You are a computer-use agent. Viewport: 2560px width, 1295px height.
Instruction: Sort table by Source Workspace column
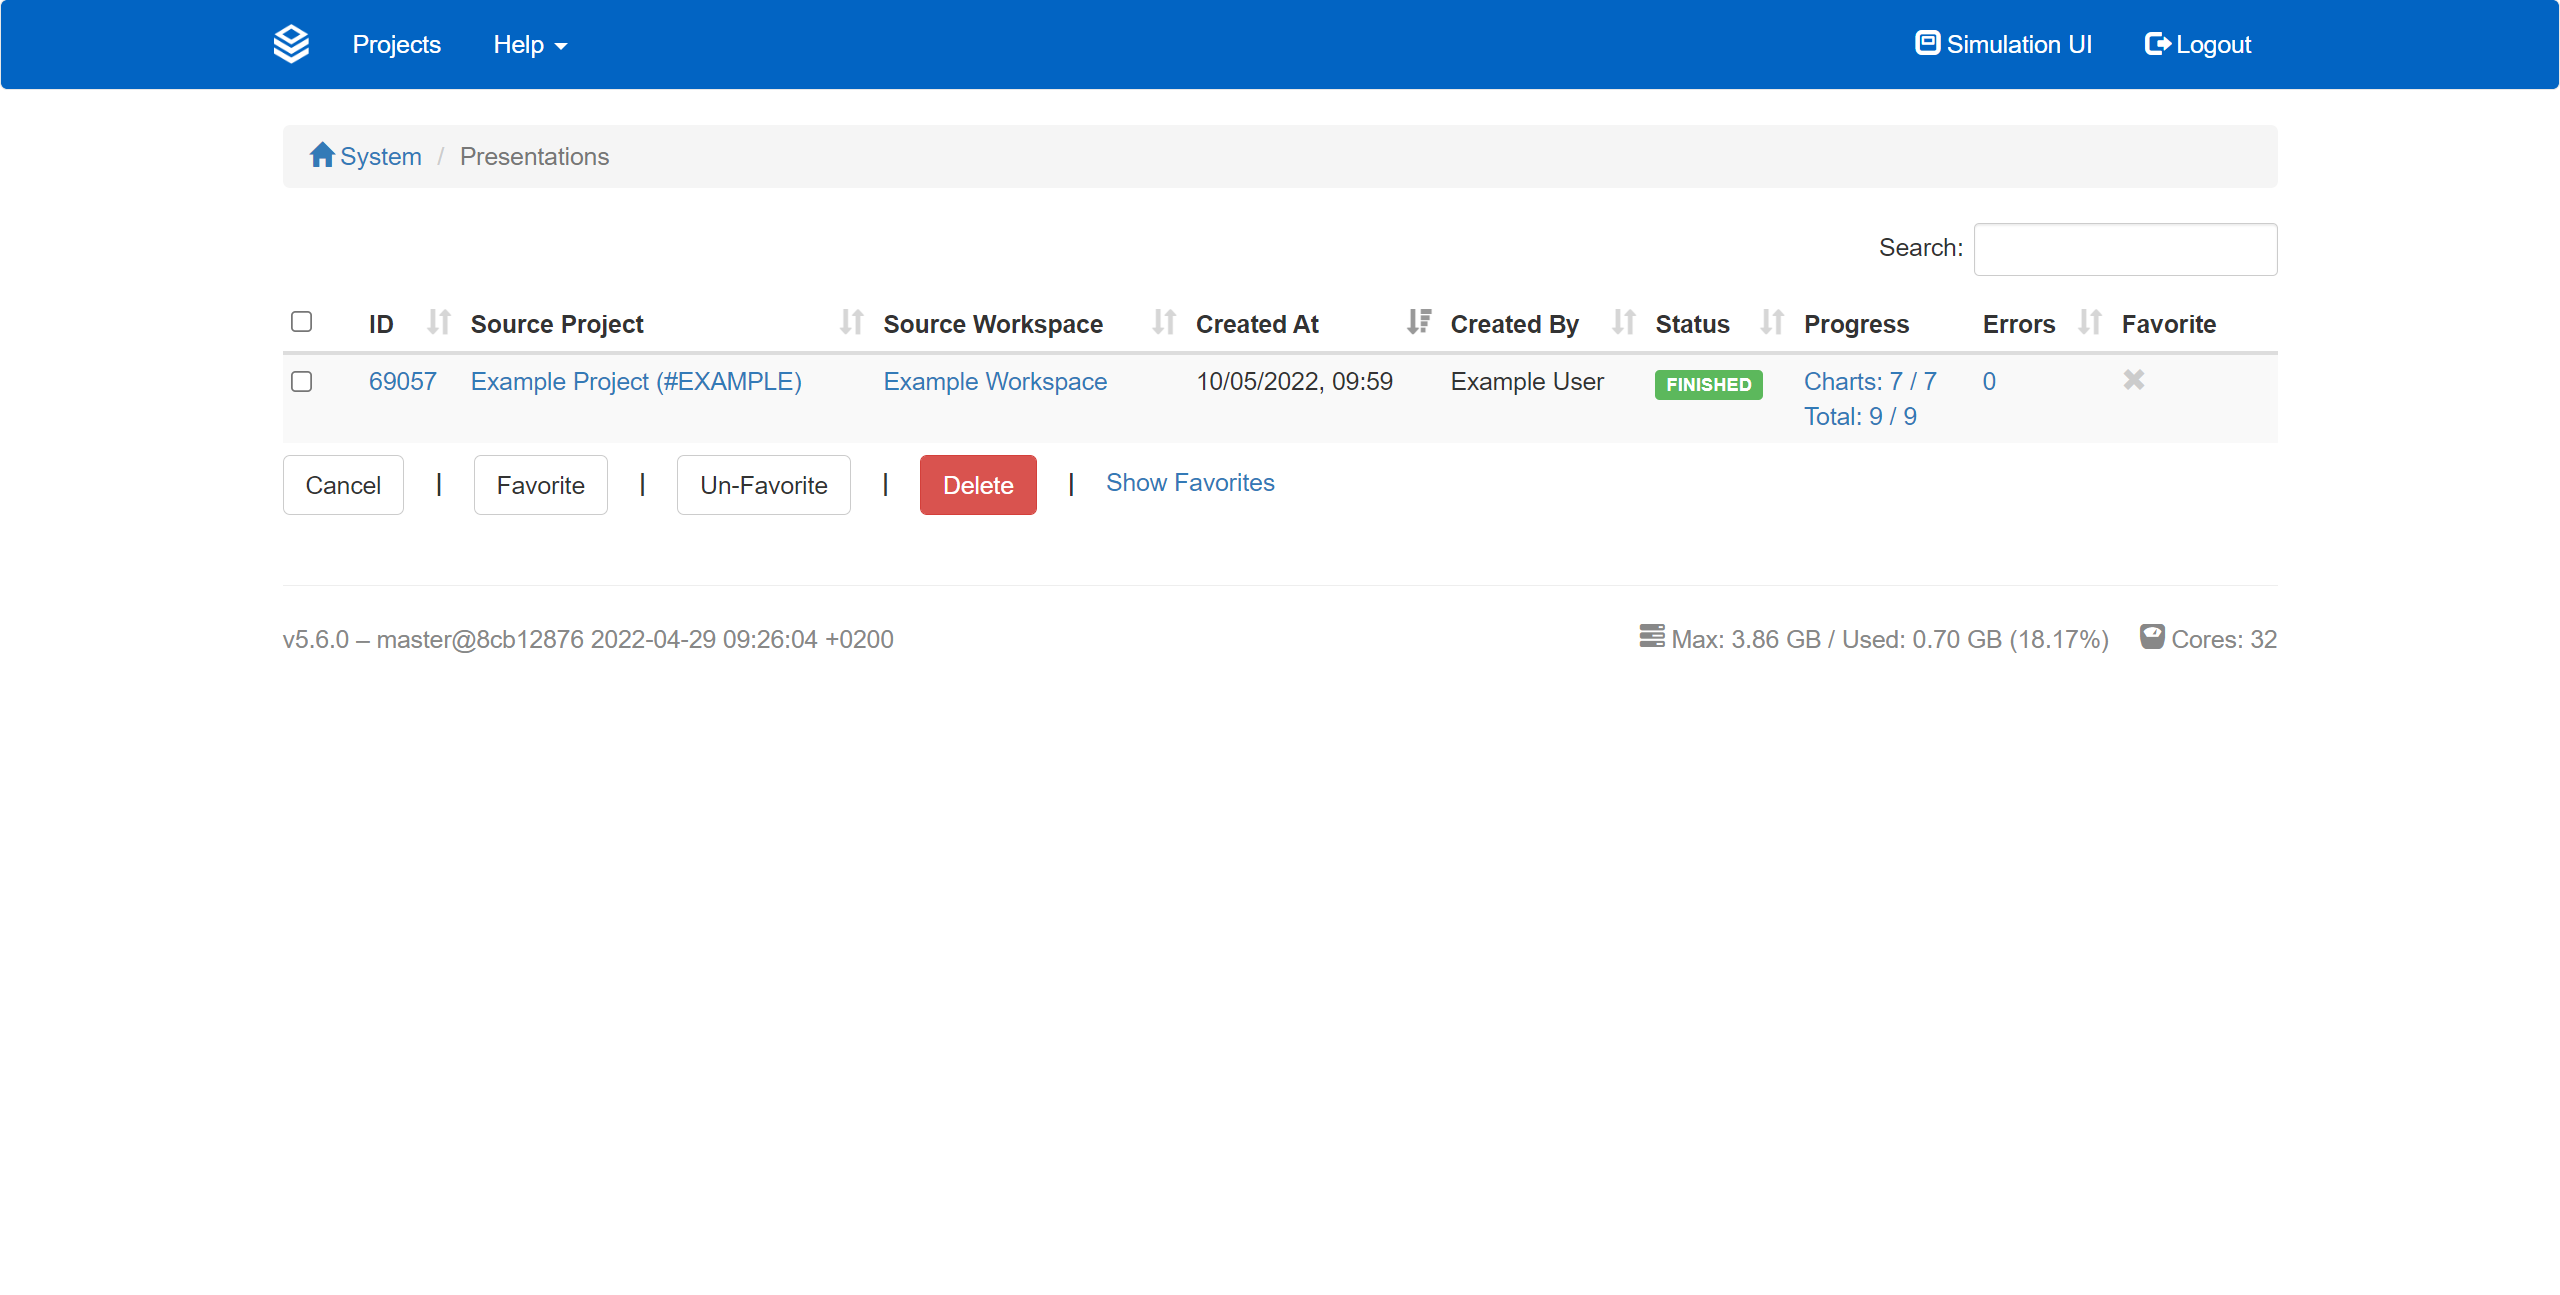coord(1163,322)
